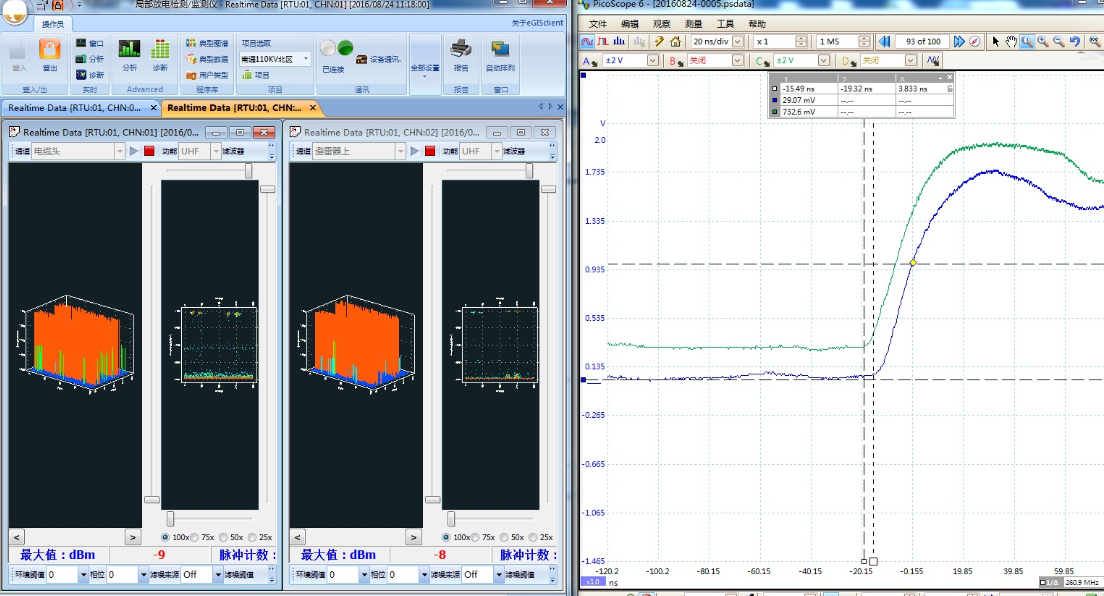This screenshot has width=1104, height=596.
Task: Select the 75x radio button in CHN:01
Action: [x=194, y=537]
